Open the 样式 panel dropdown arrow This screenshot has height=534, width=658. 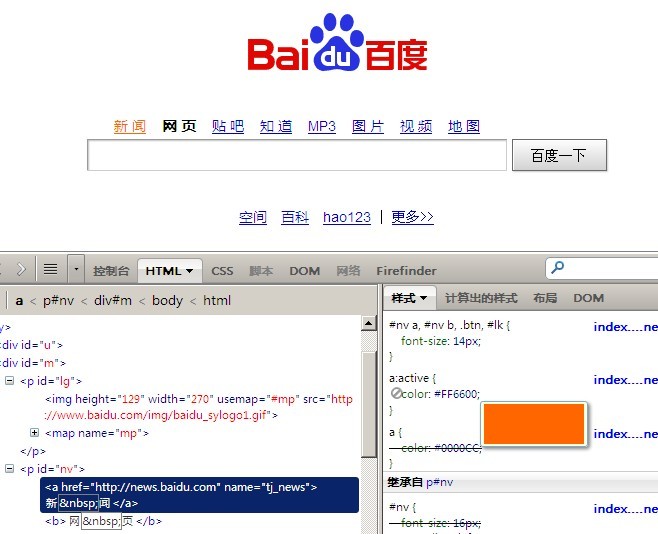[423, 298]
